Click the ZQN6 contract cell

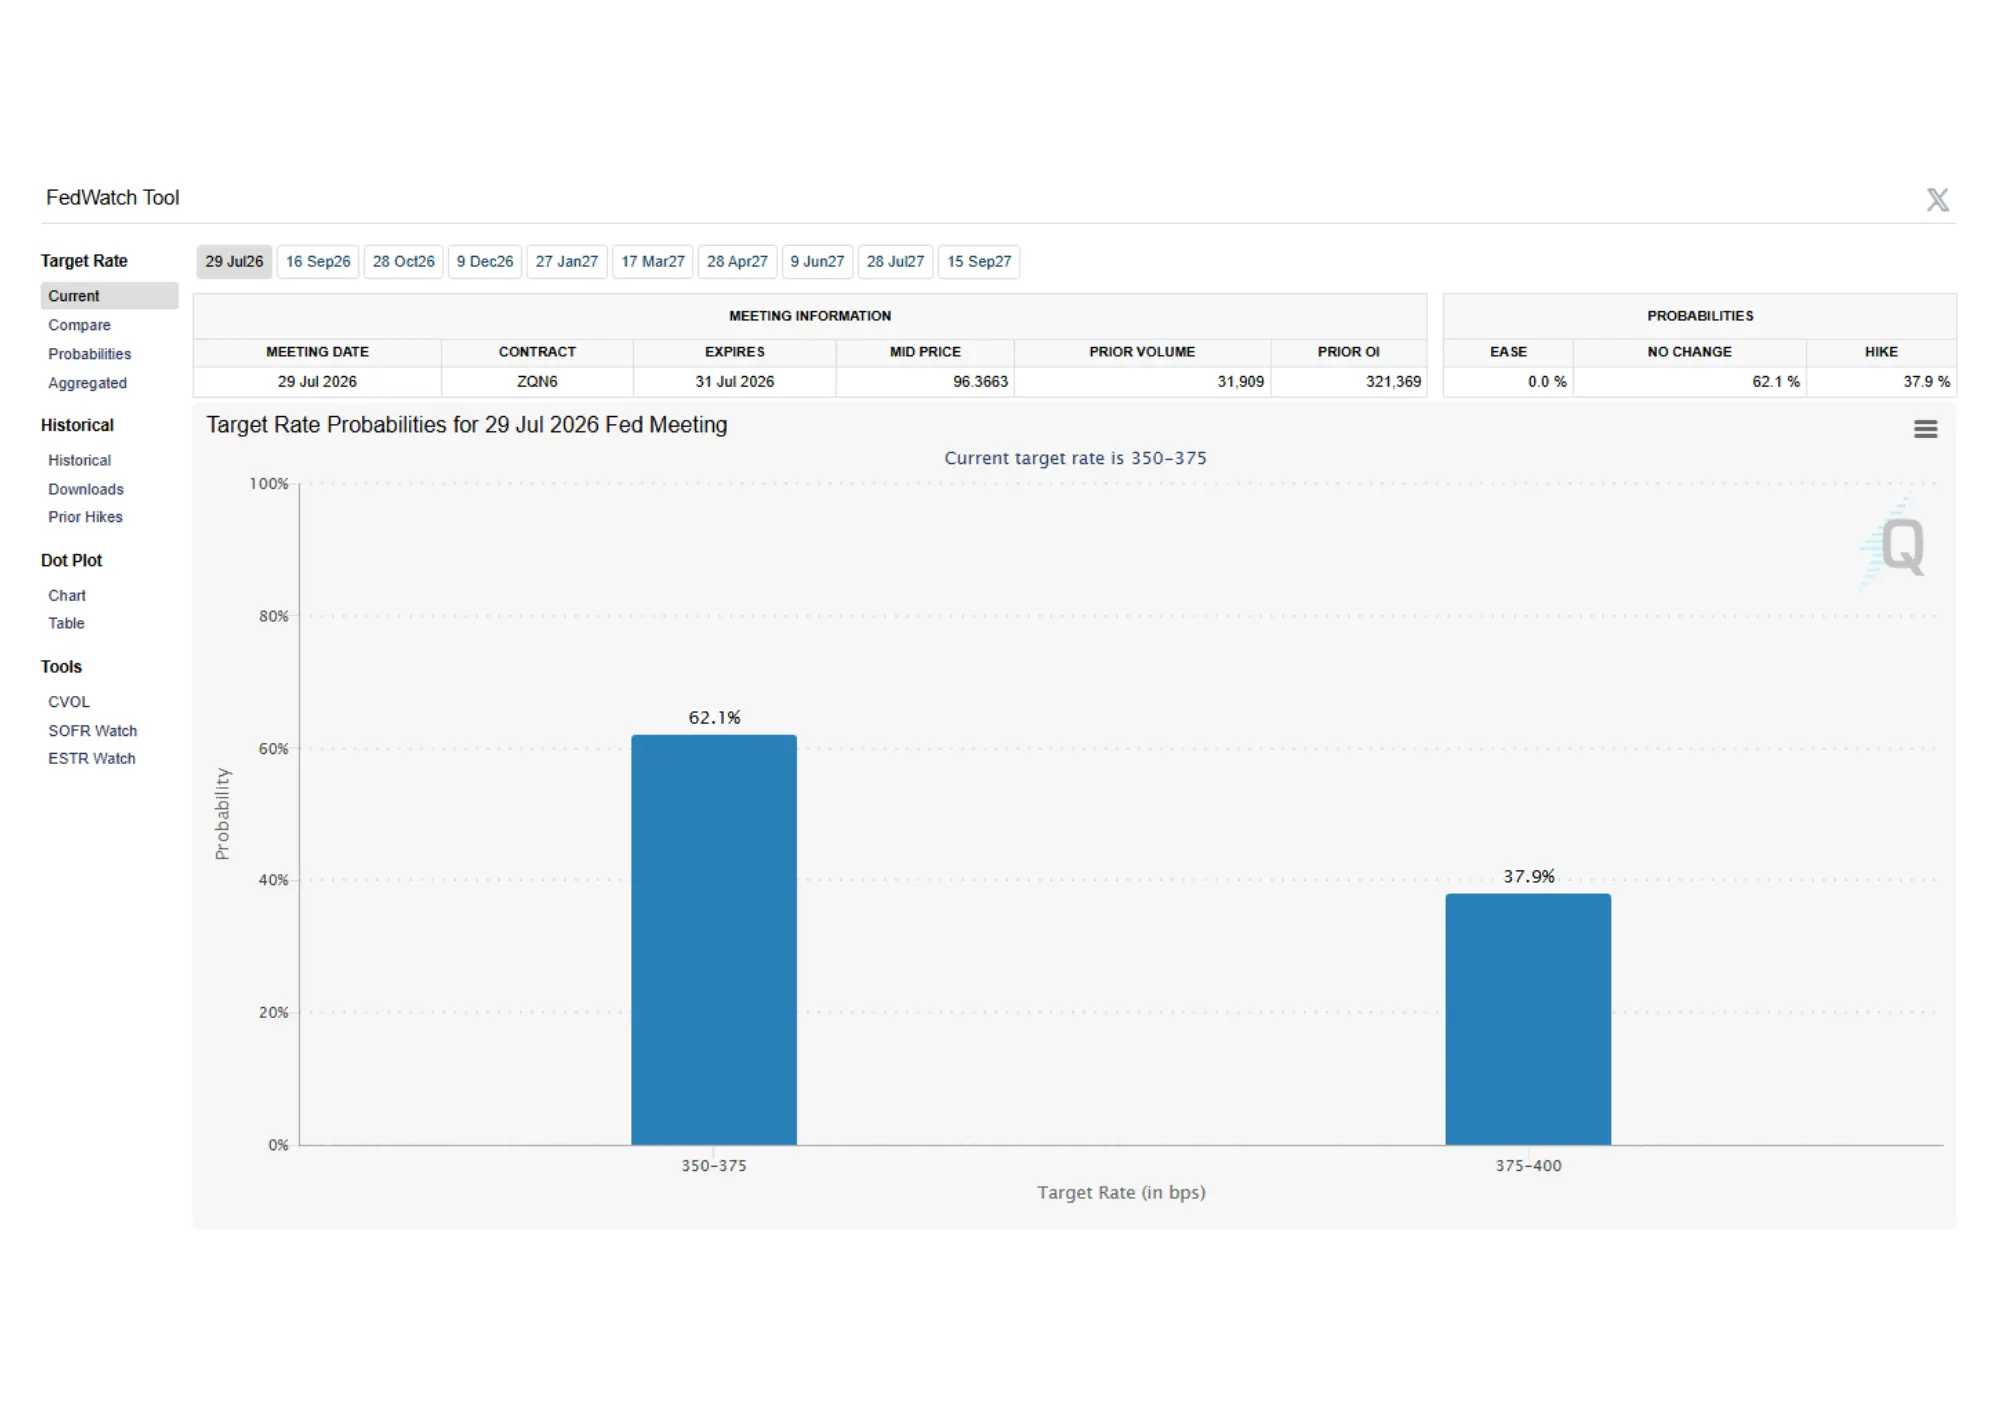pos(537,382)
